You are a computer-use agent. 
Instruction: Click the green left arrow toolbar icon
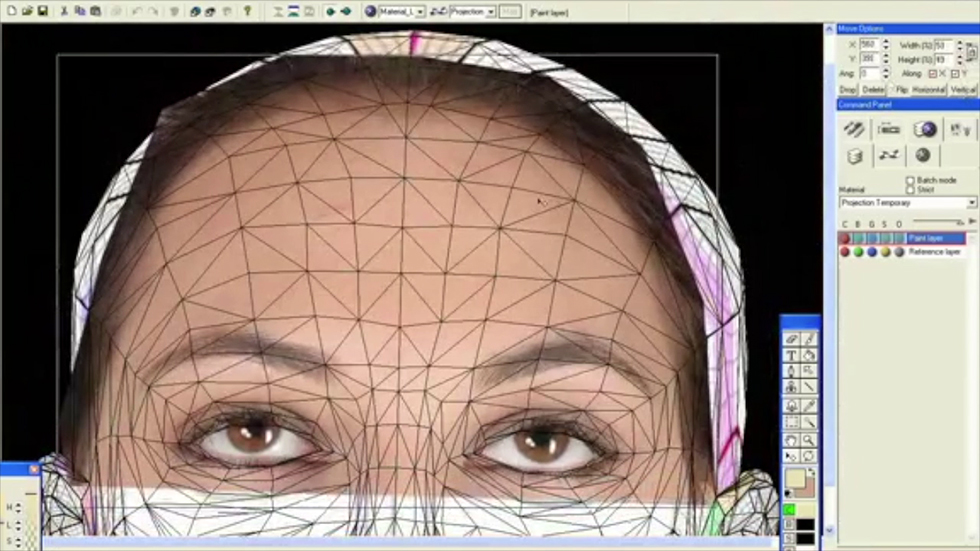[x=331, y=11]
